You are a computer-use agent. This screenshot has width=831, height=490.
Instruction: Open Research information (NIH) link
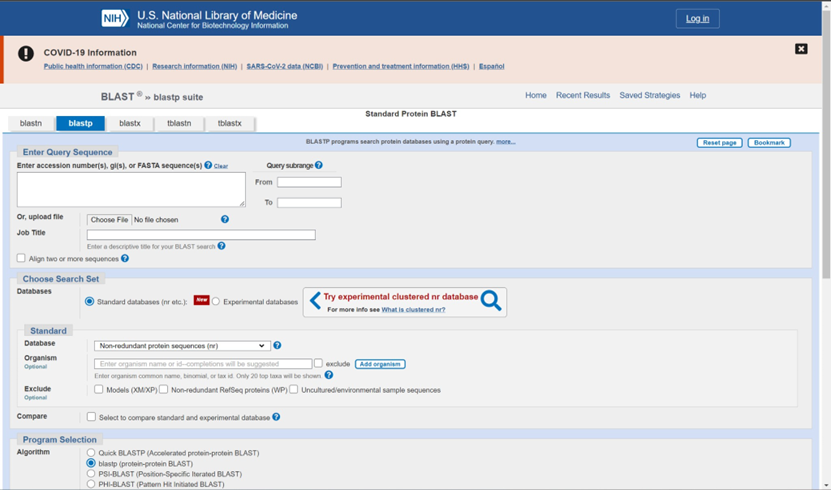195,66
